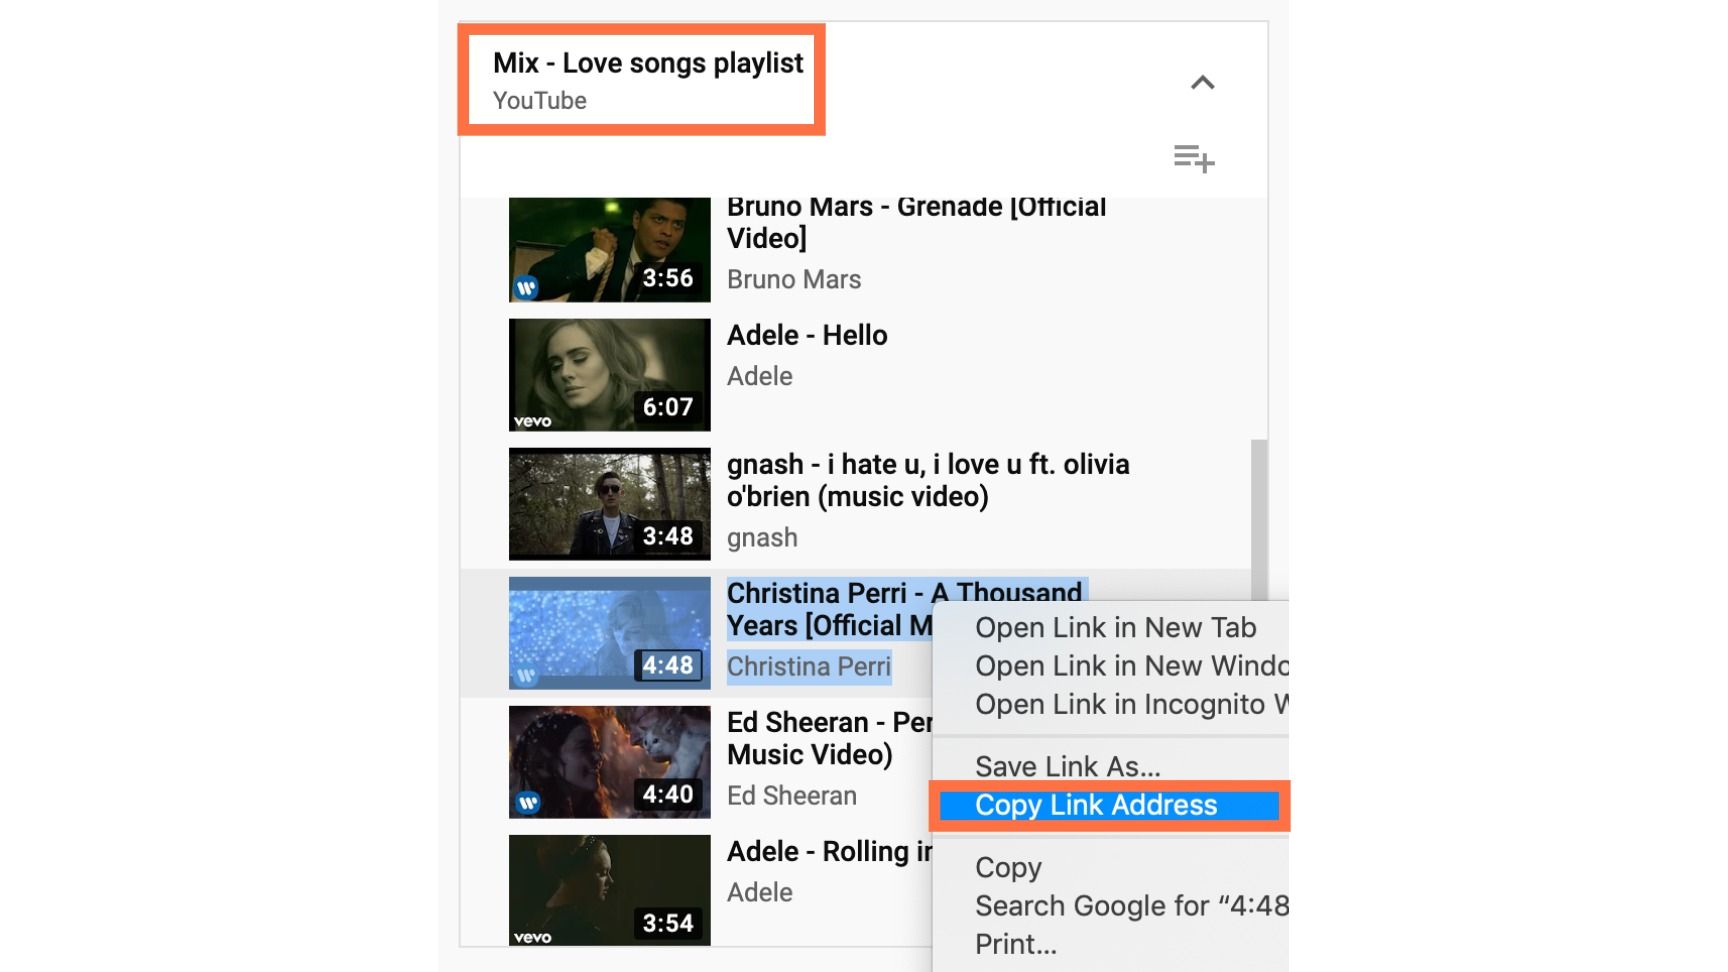Click Print in the context menu
The width and height of the screenshot is (1728, 972).
coord(1015,944)
